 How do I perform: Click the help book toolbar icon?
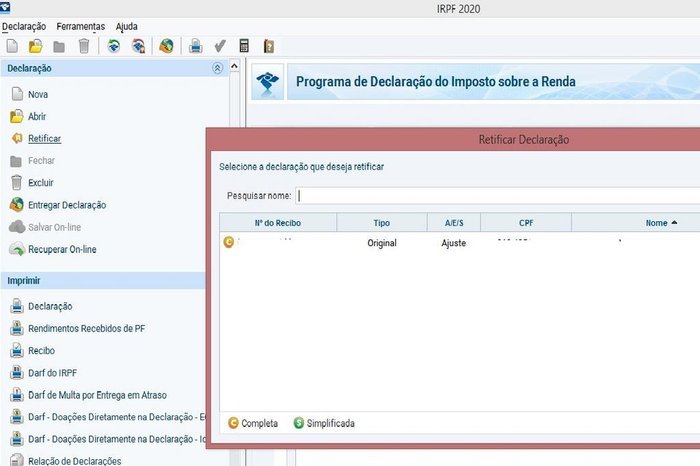[268, 46]
